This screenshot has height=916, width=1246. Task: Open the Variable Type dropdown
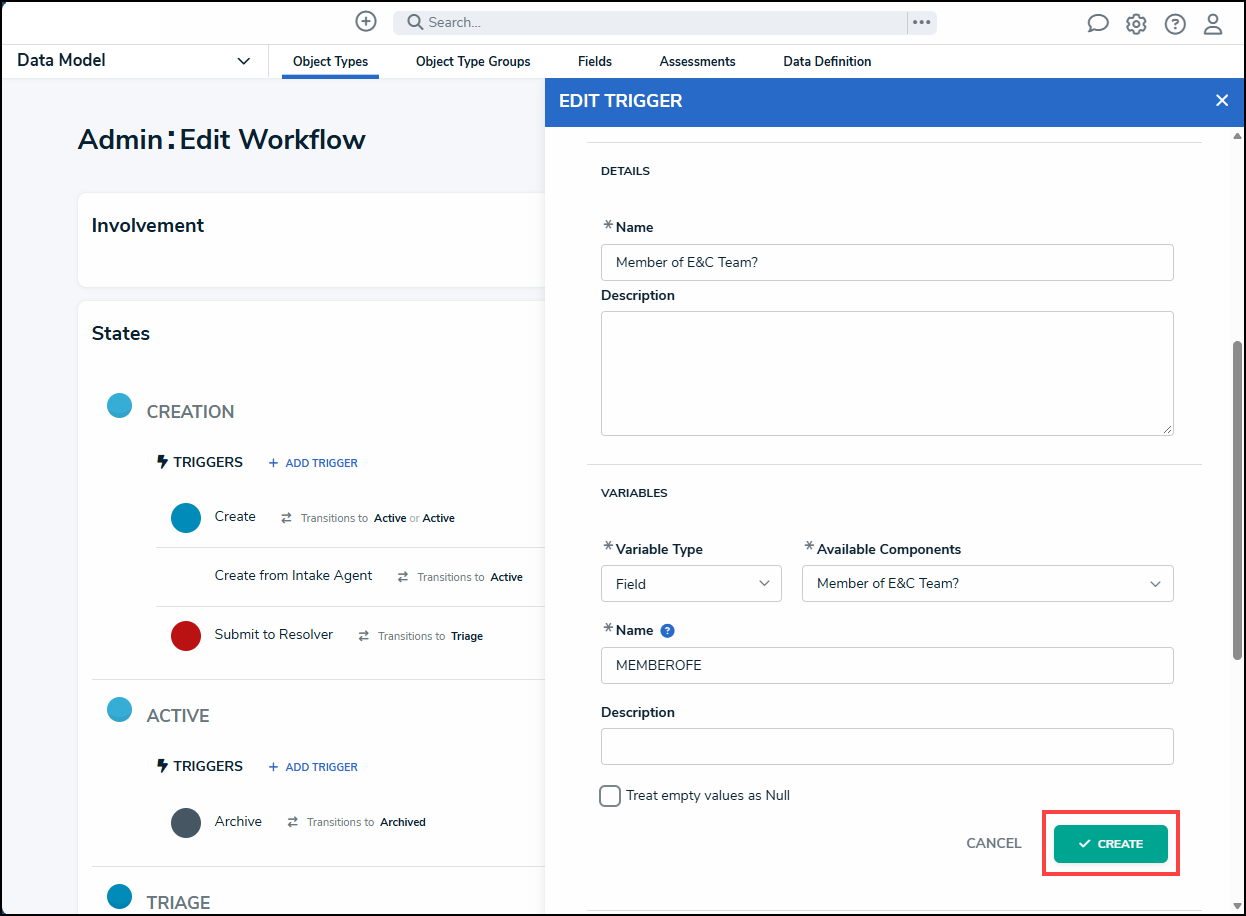tap(691, 584)
